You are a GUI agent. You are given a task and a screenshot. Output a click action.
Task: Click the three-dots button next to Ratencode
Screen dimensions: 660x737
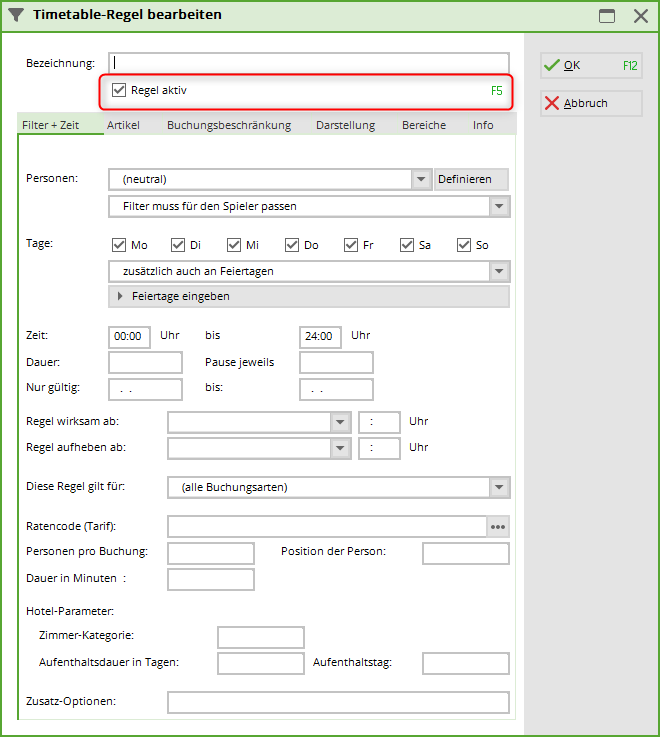pos(498,526)
